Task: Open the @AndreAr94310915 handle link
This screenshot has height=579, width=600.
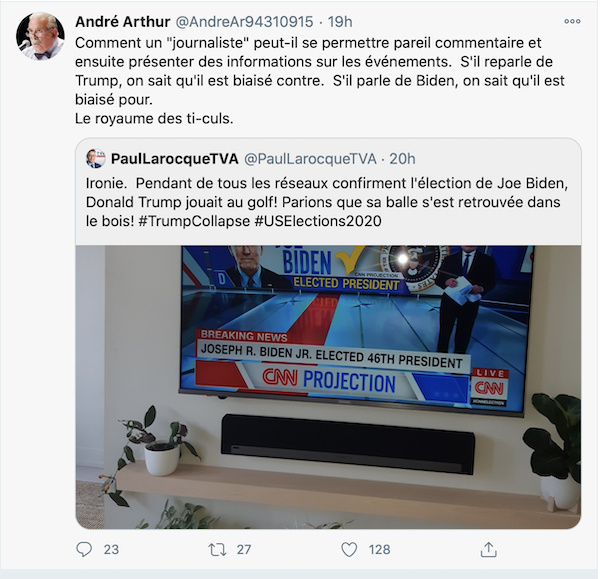Action: click(244, 22)
